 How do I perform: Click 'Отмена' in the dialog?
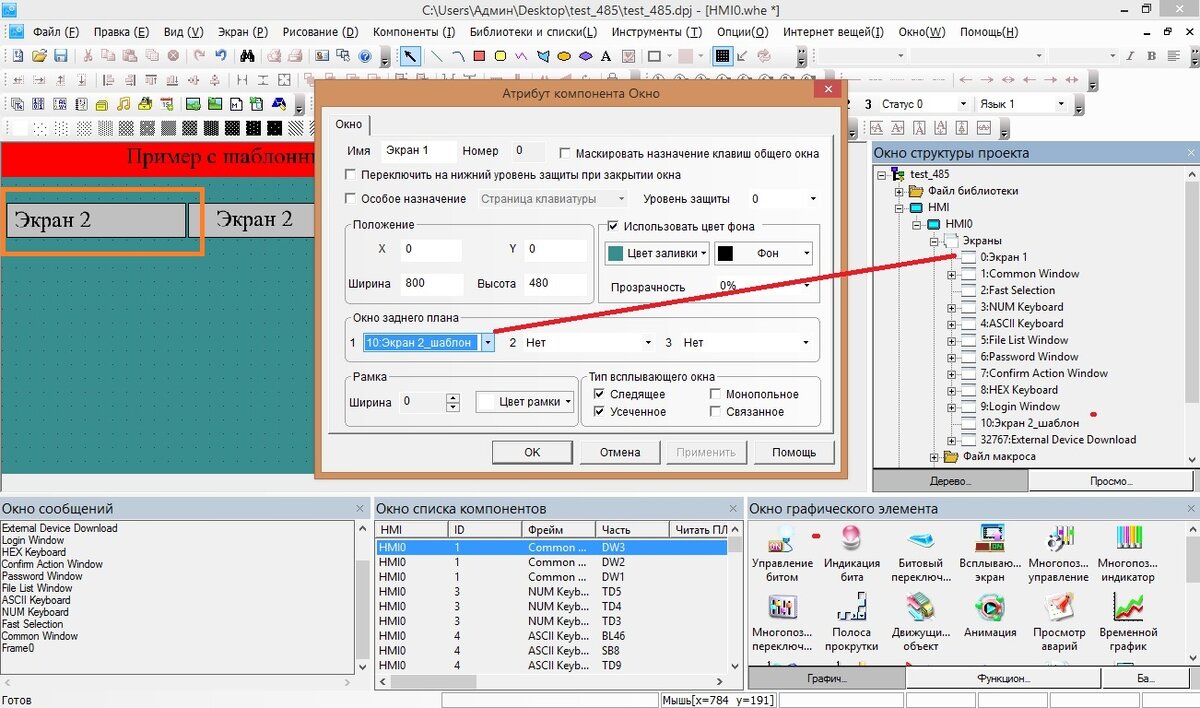click(620, 452)
